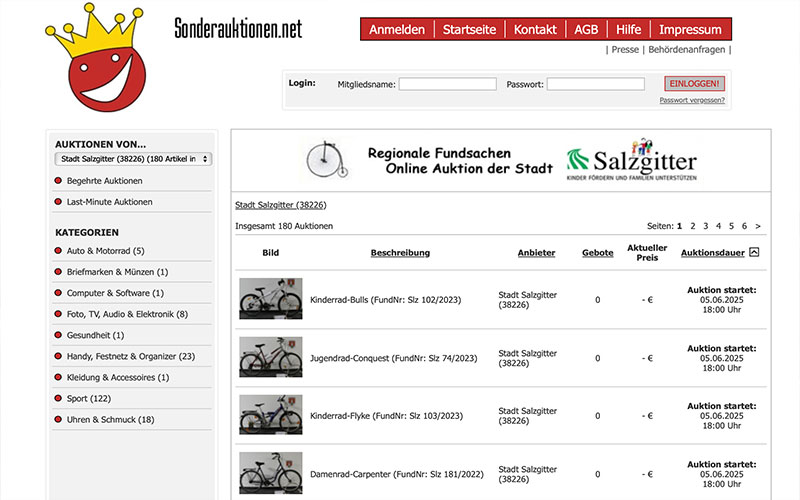The width and height of the screenshot is (800, 500).
Task: Select the Gesundheit category
Action: pyautogui.click(x=95, y=335)
